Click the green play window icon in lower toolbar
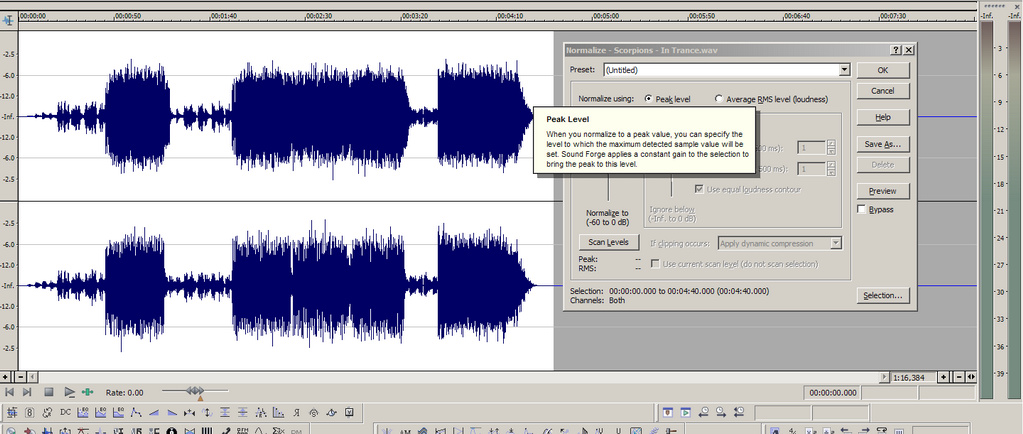1023x434 pixels. [x=686, y=412]
